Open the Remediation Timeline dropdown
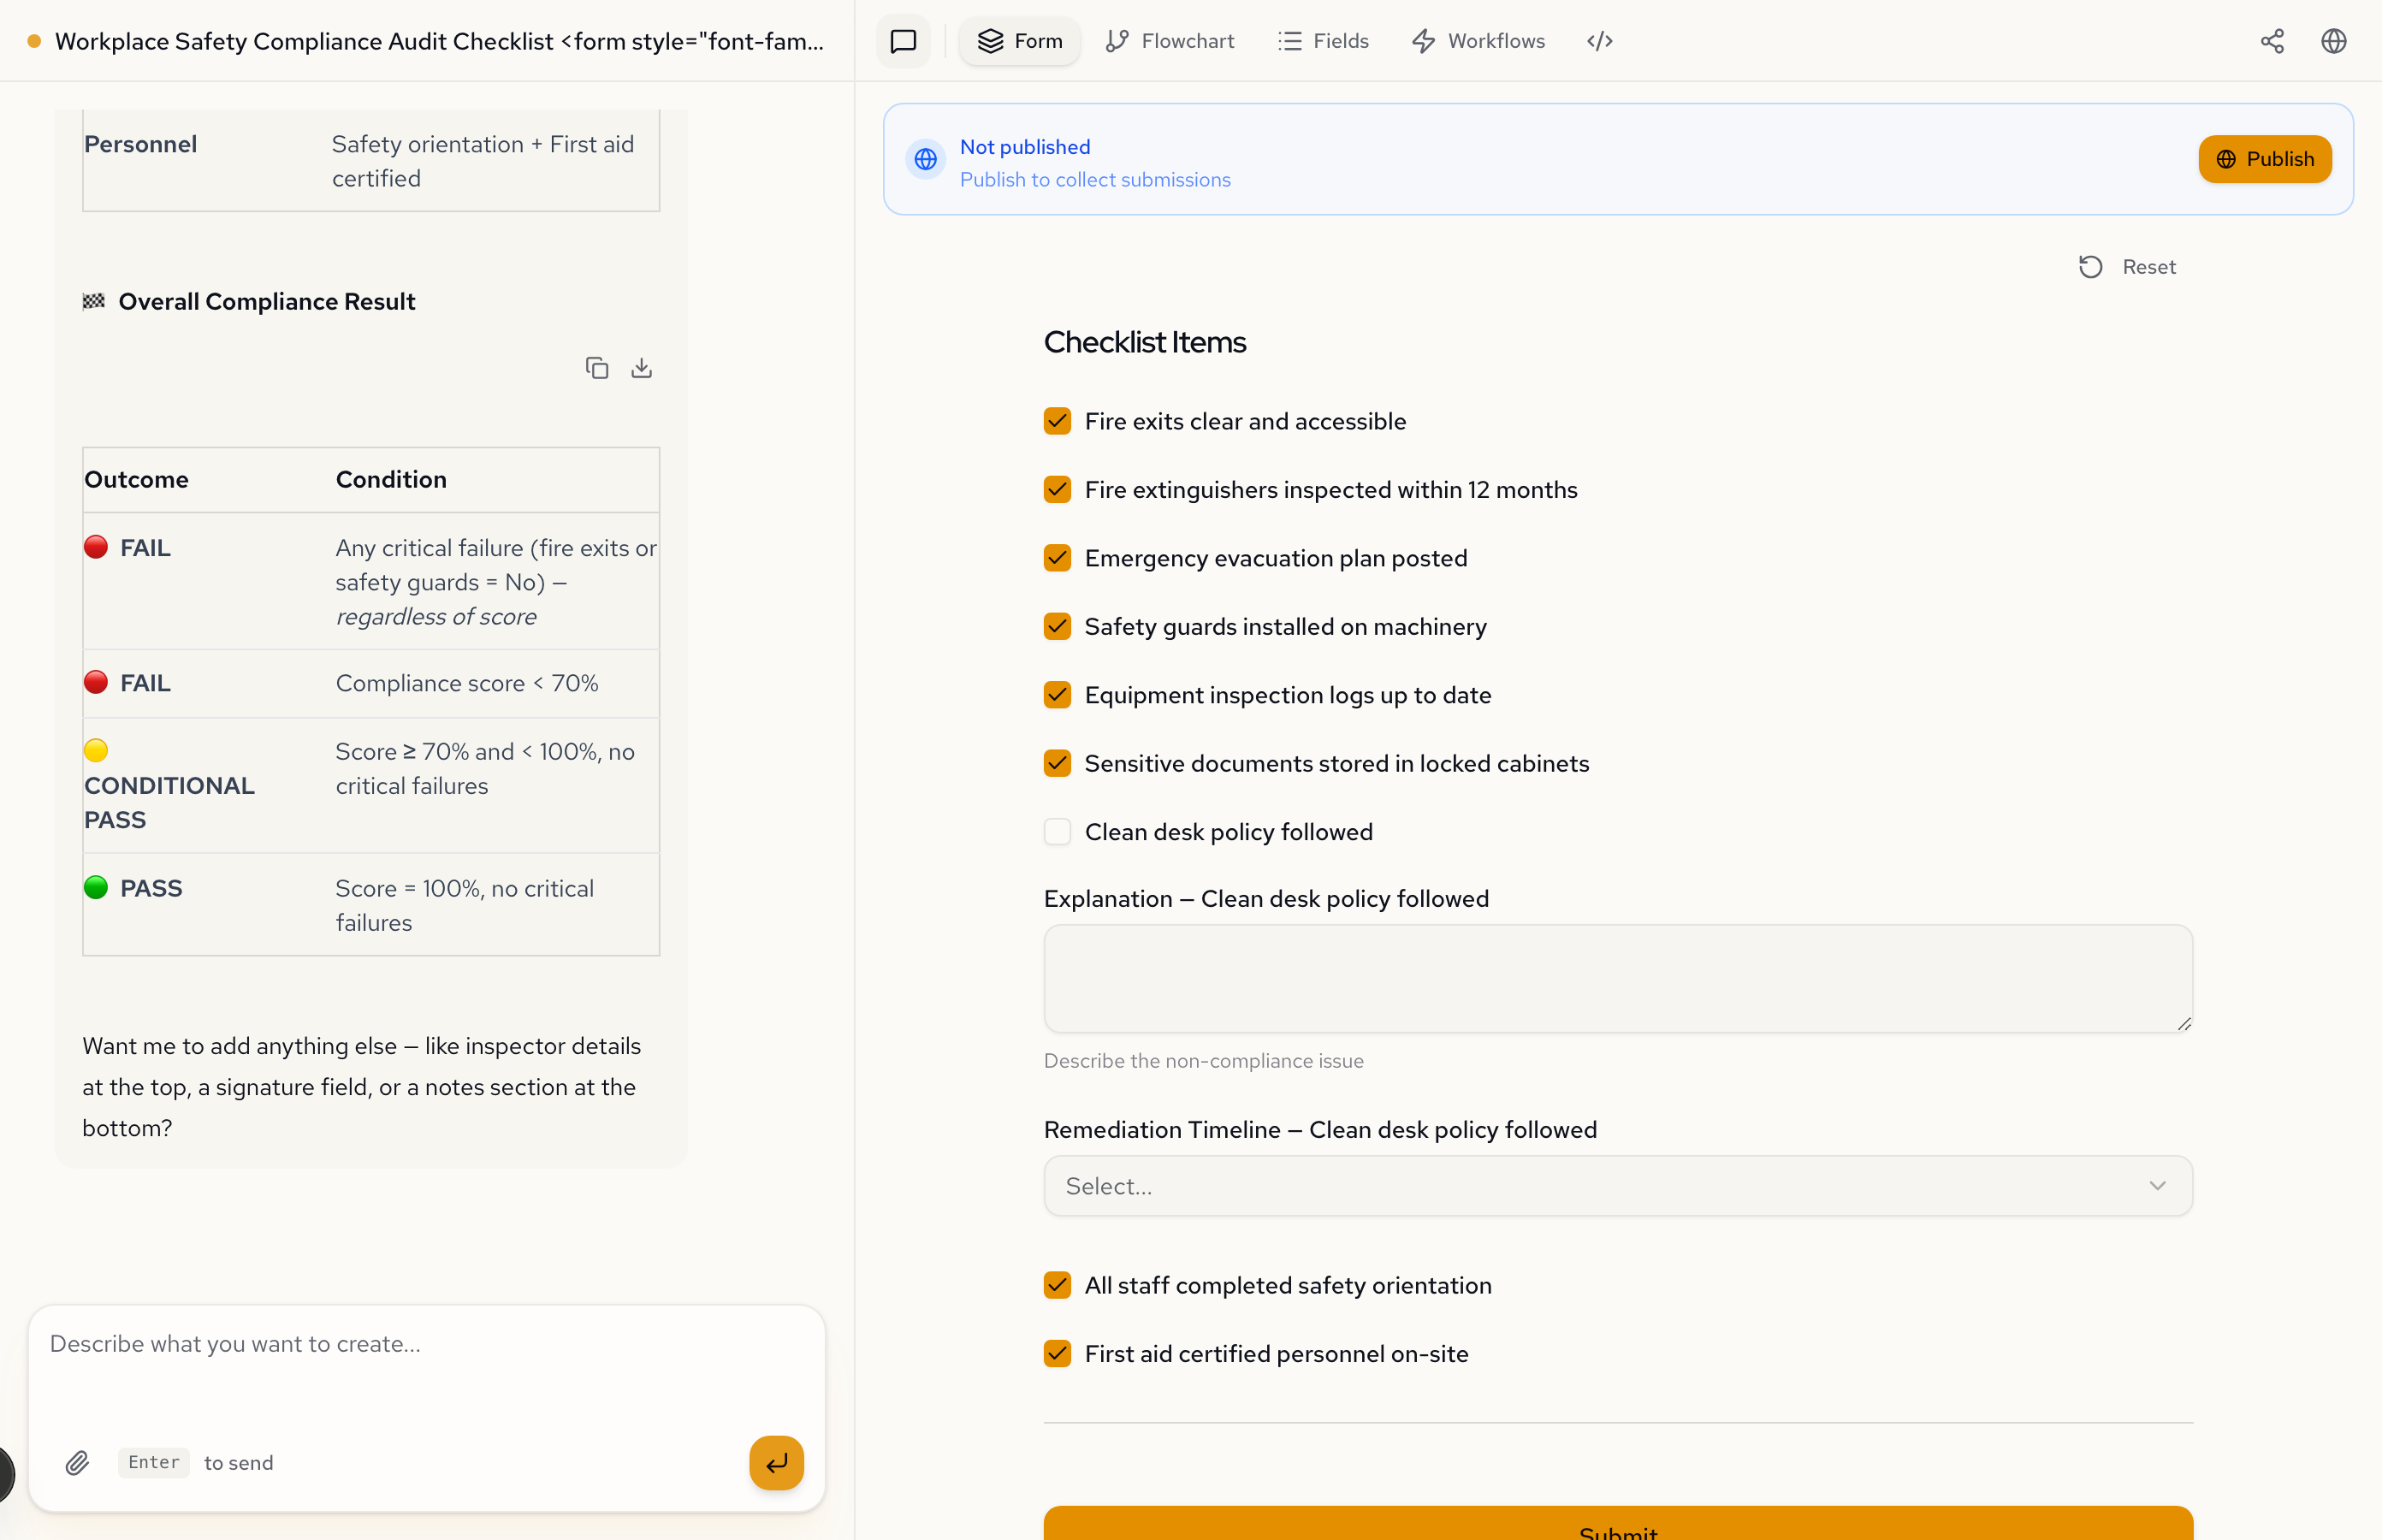This screenshot has width=2382, height=1540. coord(1617,1186)
